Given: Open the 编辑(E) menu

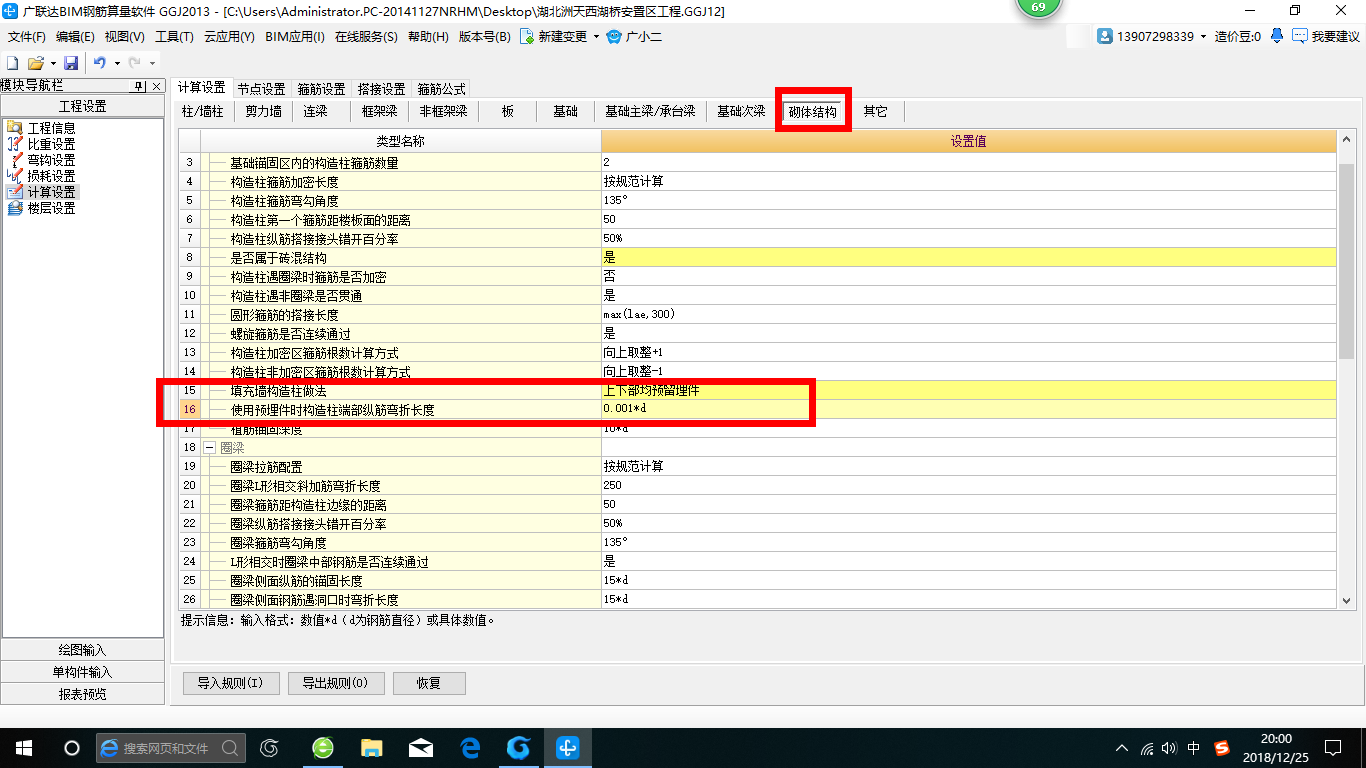Looking at the screenshot, I should coord(76,37).
